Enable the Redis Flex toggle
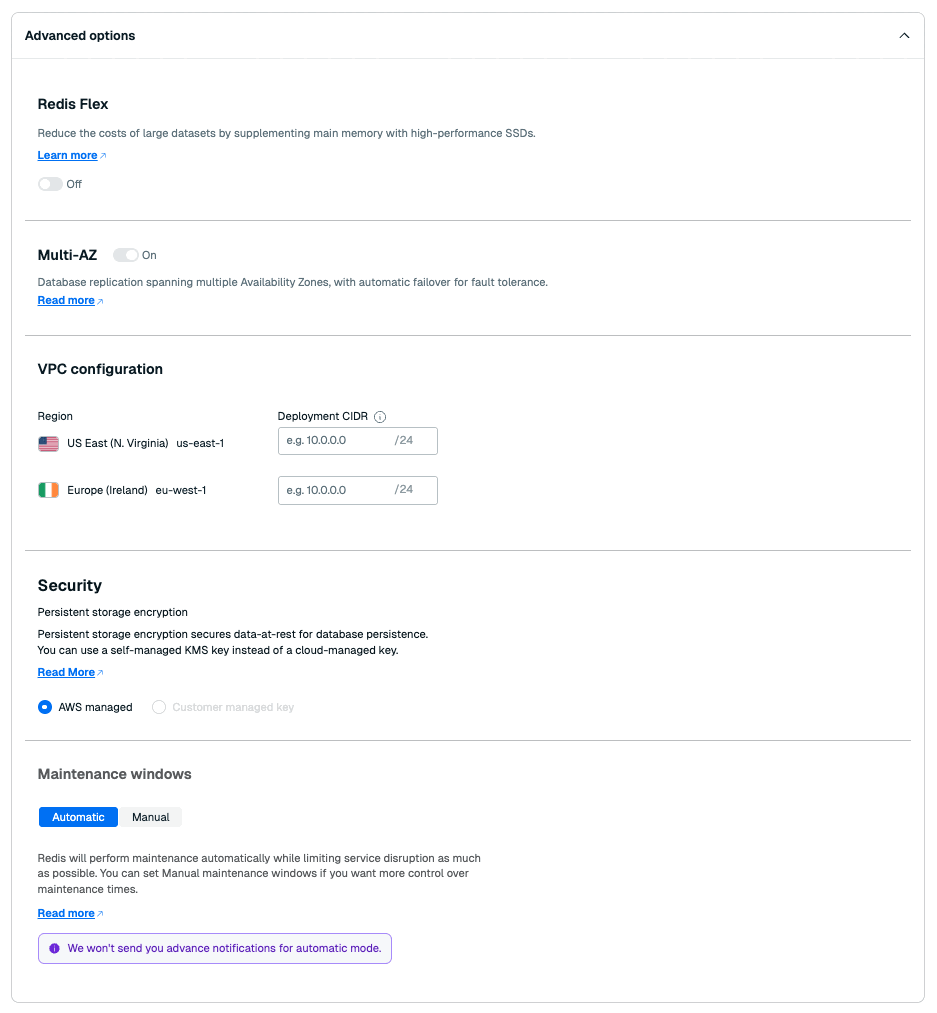The height and width of the screenshot is (1013, 937). [x=50, y=184]
